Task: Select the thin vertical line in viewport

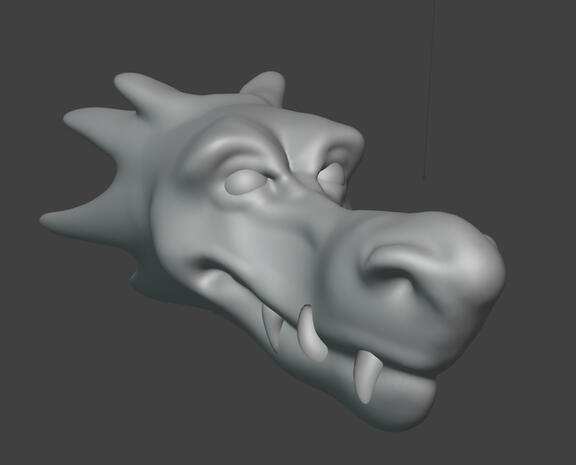Action: (x=430, y=90)
